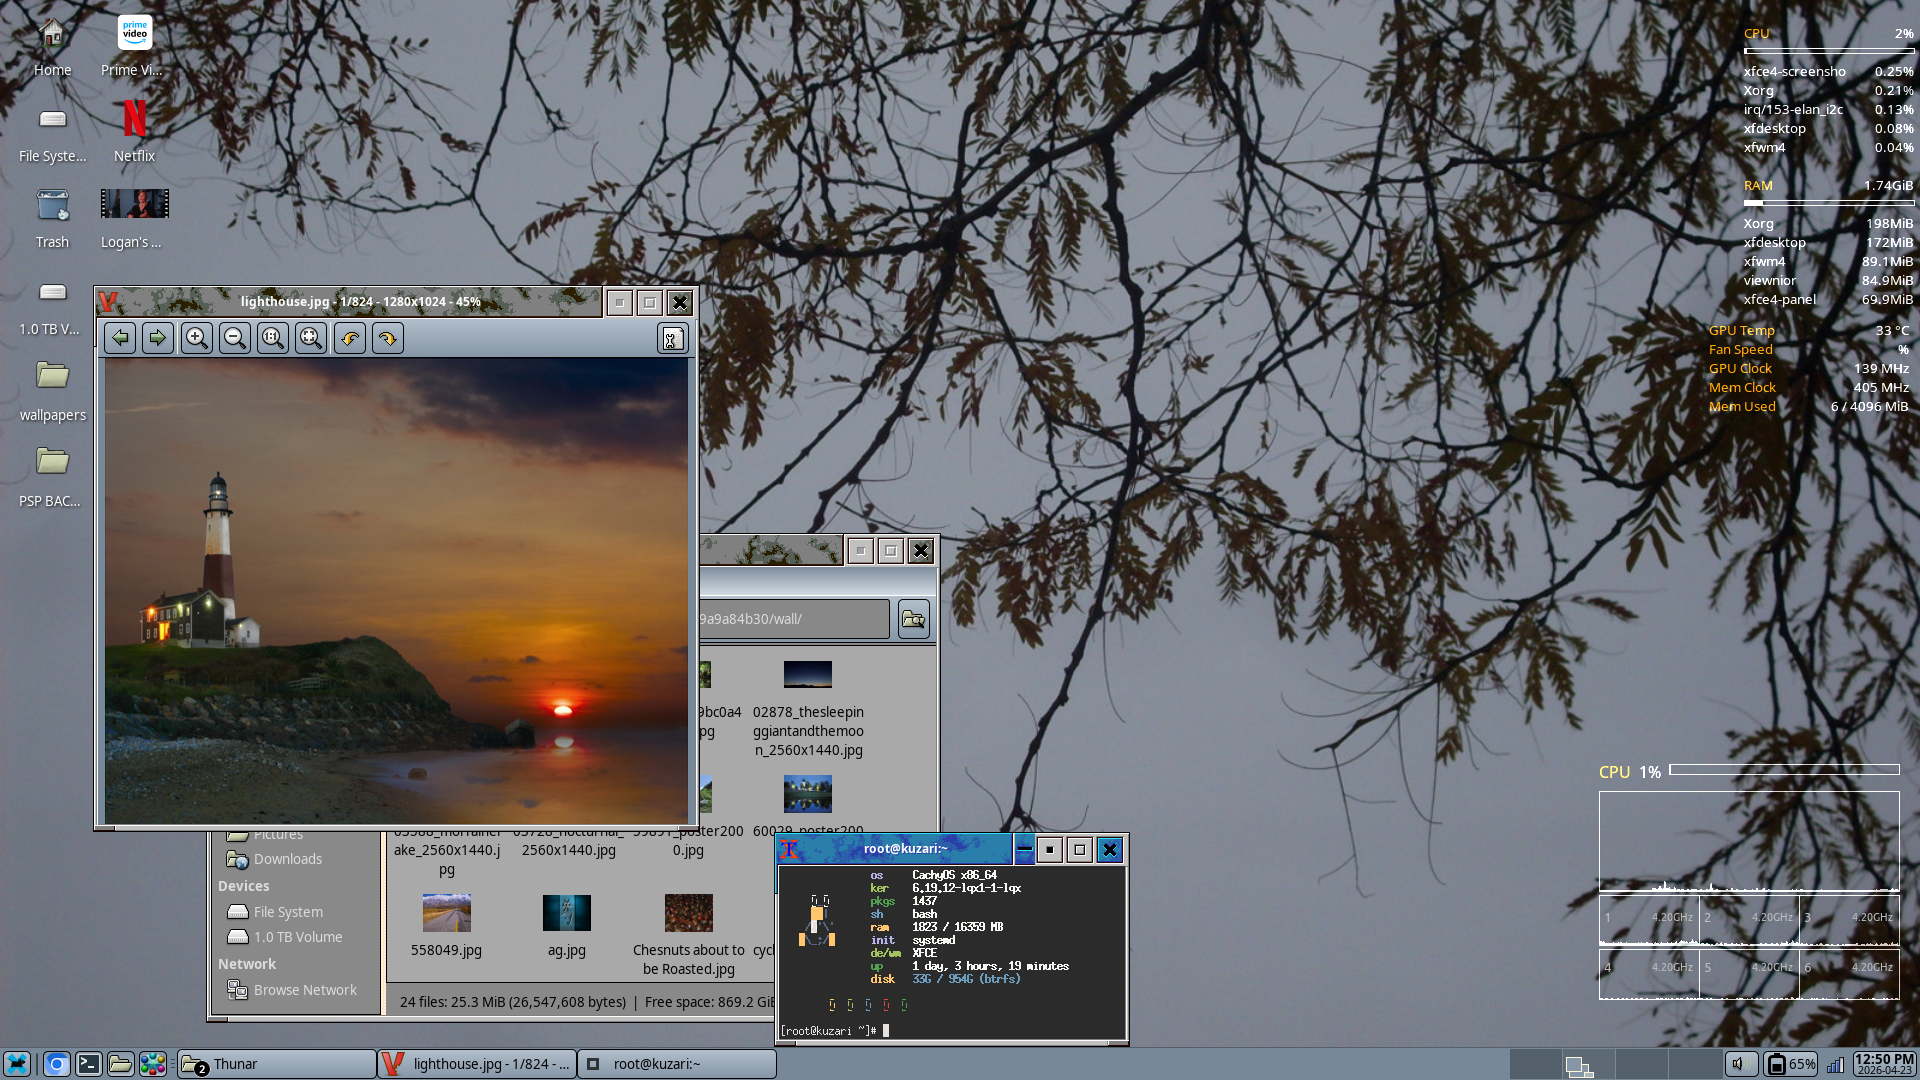Screen dimensions: 1920x1080
Task: Open the 1.0 TB Volume device in the sidebar
Action: pyautogui.click(x=297, y=937)
